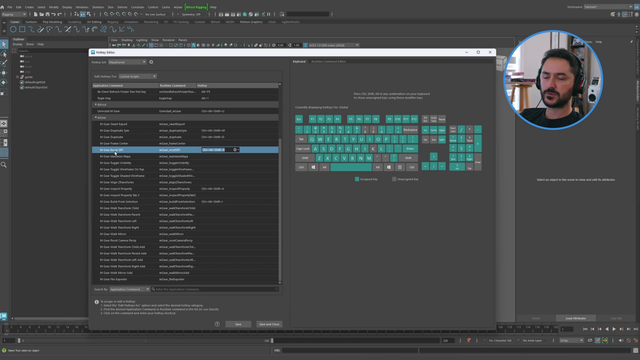Image resolution: width=640 pixels, height=360 pixels.
Task: Click the left Alt modifier key on keyboard
Action: pos(324,167)
